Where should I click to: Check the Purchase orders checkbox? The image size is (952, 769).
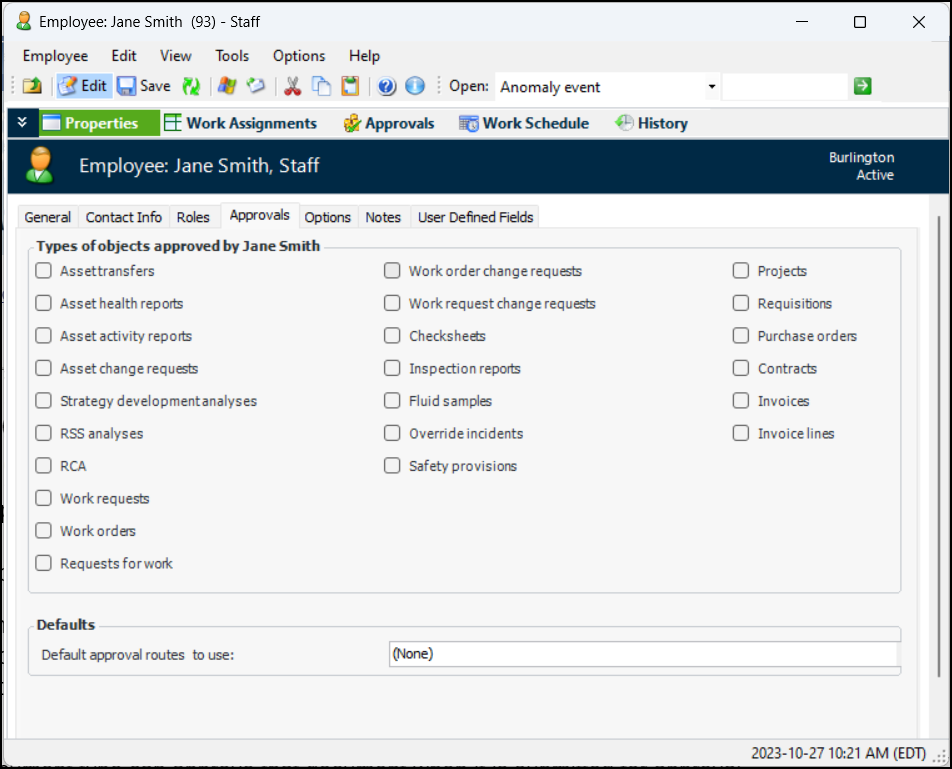click(741, 336)
